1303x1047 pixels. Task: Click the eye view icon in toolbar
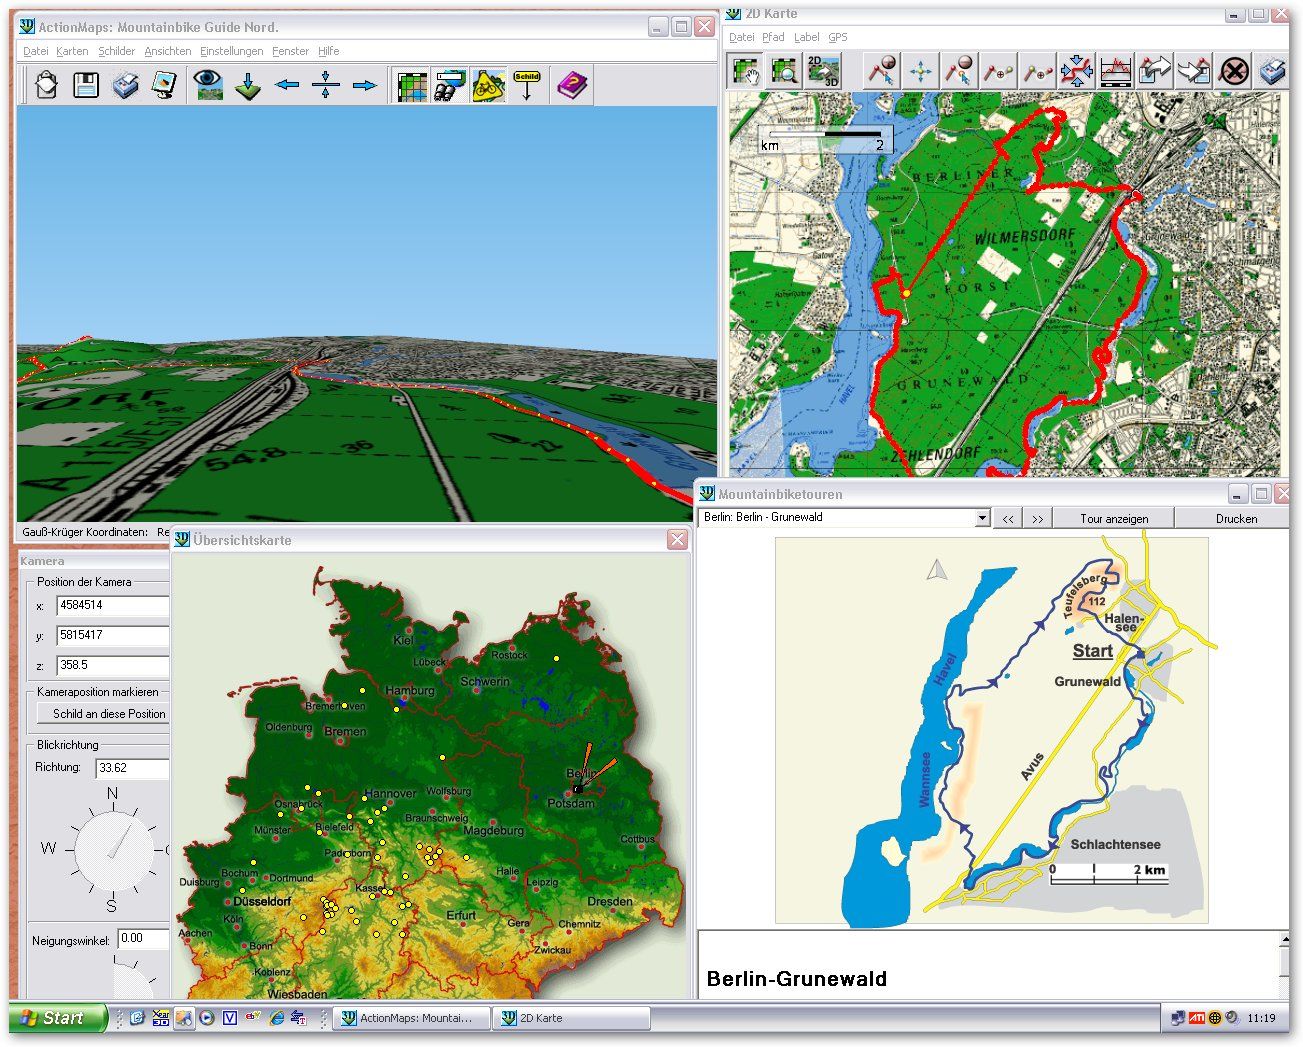[x=208, y=85]
